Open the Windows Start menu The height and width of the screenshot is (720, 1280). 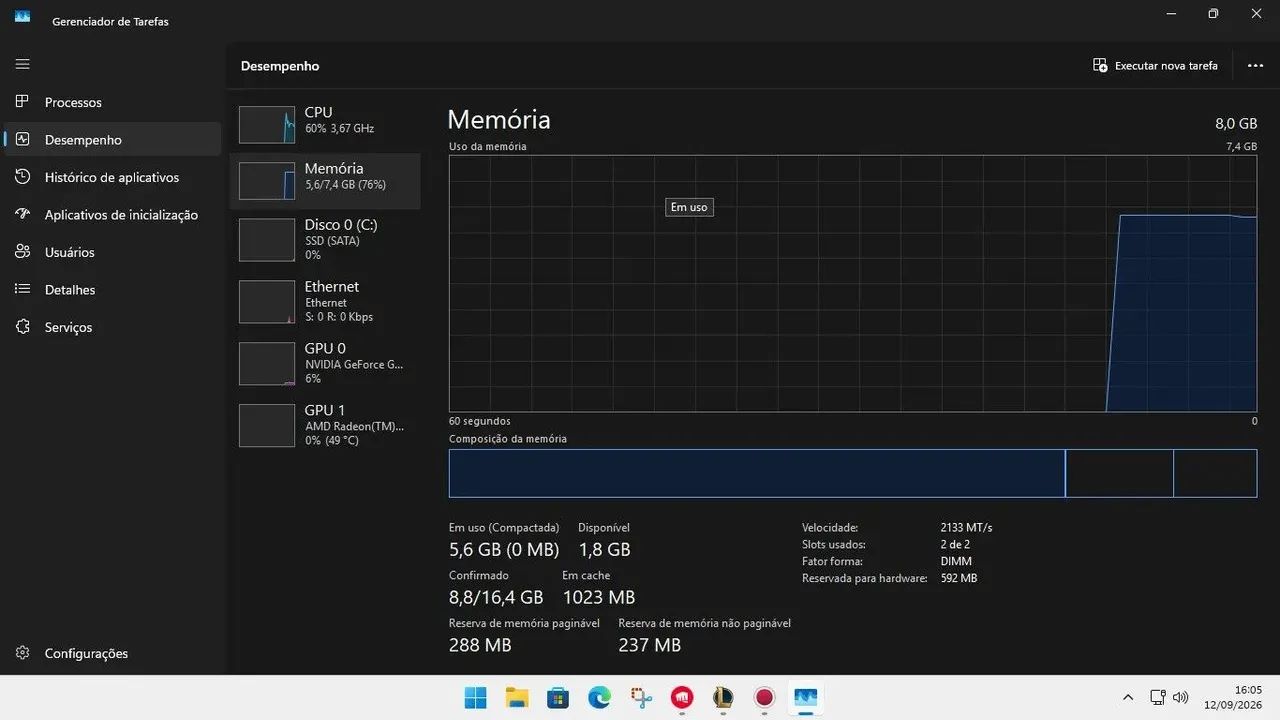click(x=476, y=697)
